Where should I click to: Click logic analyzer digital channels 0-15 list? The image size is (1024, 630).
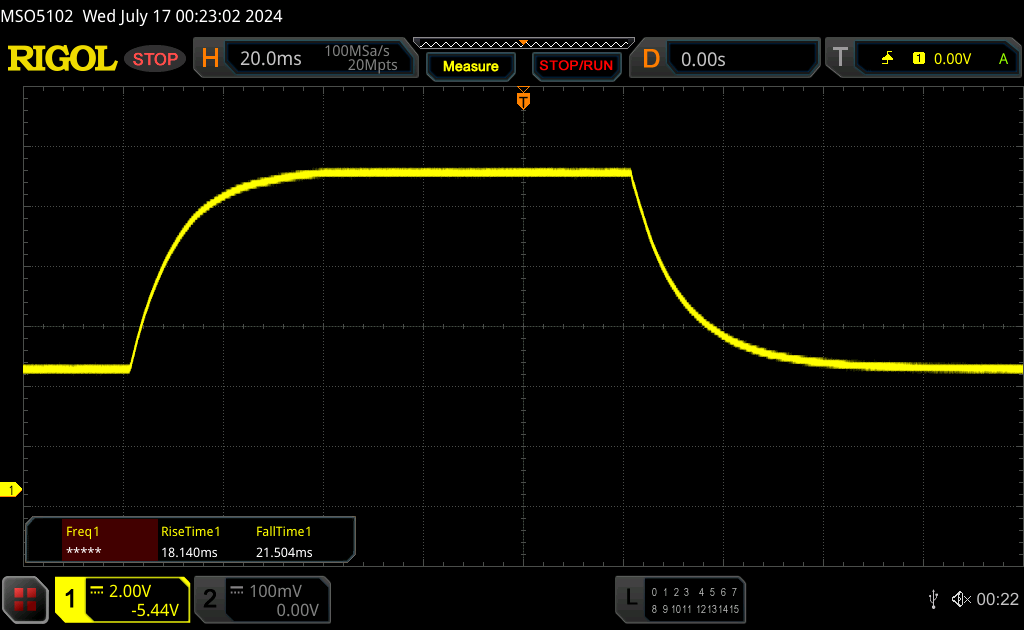coord(695,601)
